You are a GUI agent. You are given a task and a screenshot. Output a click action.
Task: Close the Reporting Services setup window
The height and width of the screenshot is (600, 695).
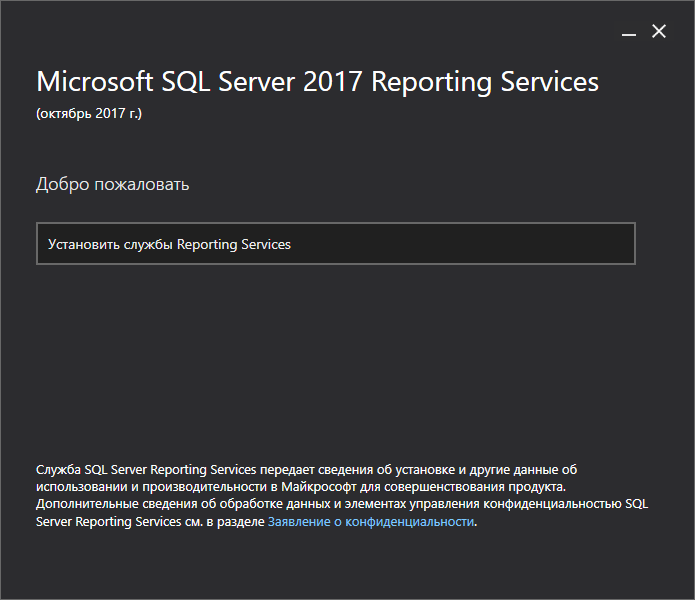[659, 31]
